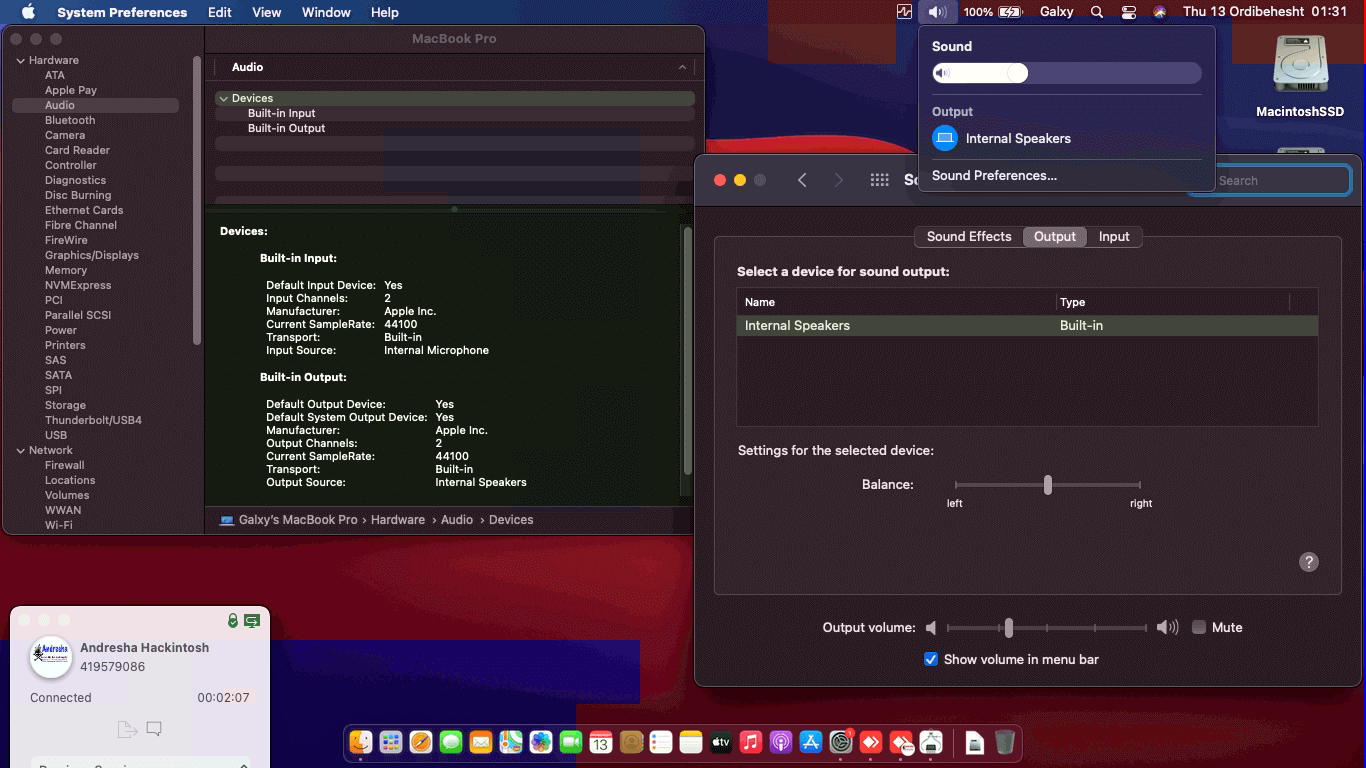Open Podcasts from the Dock
This screenshot has height=768, width=1366.
click(781, 742)
